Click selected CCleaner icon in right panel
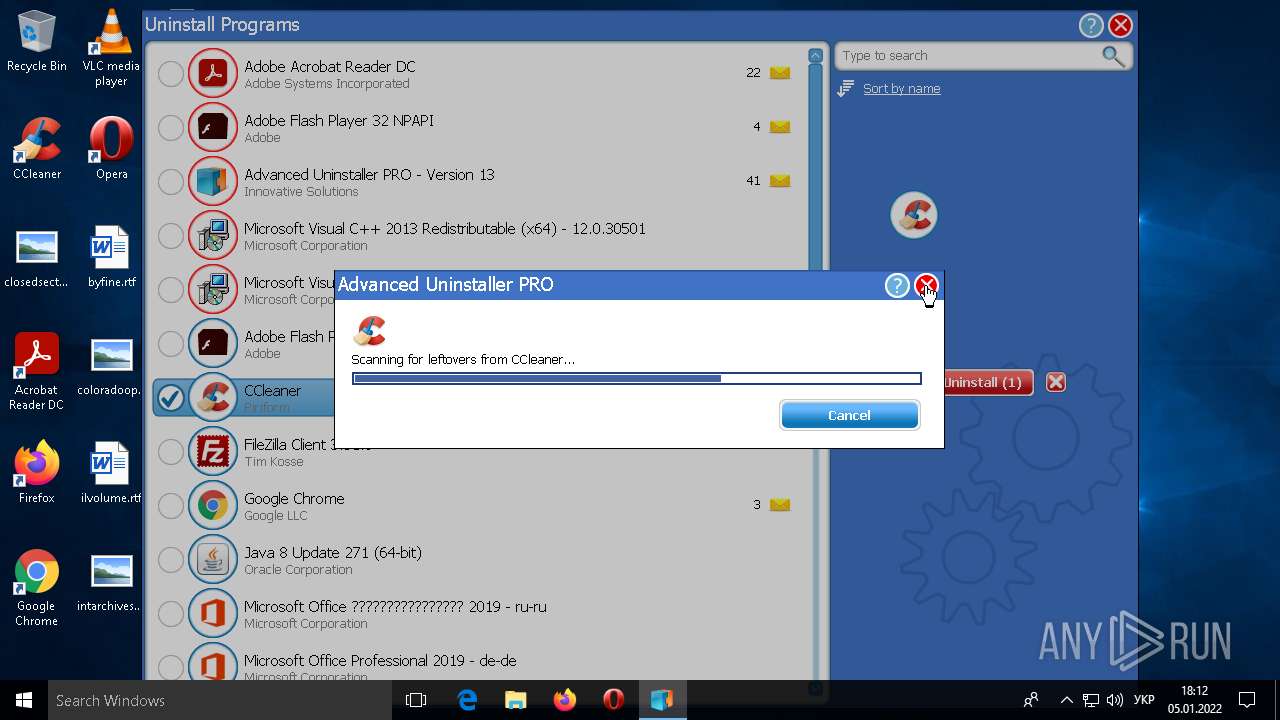This screenshot has width=1280, height=720. [x=913, y=215]
